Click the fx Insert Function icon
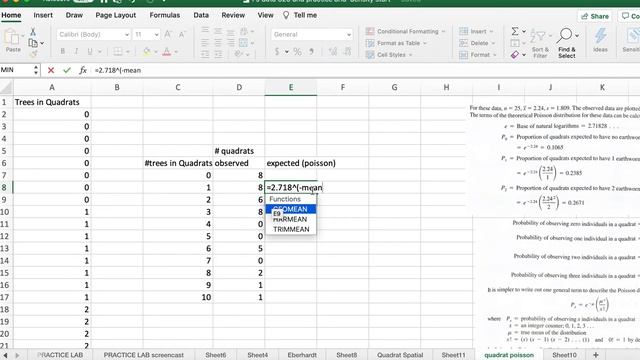 [83, 70]
